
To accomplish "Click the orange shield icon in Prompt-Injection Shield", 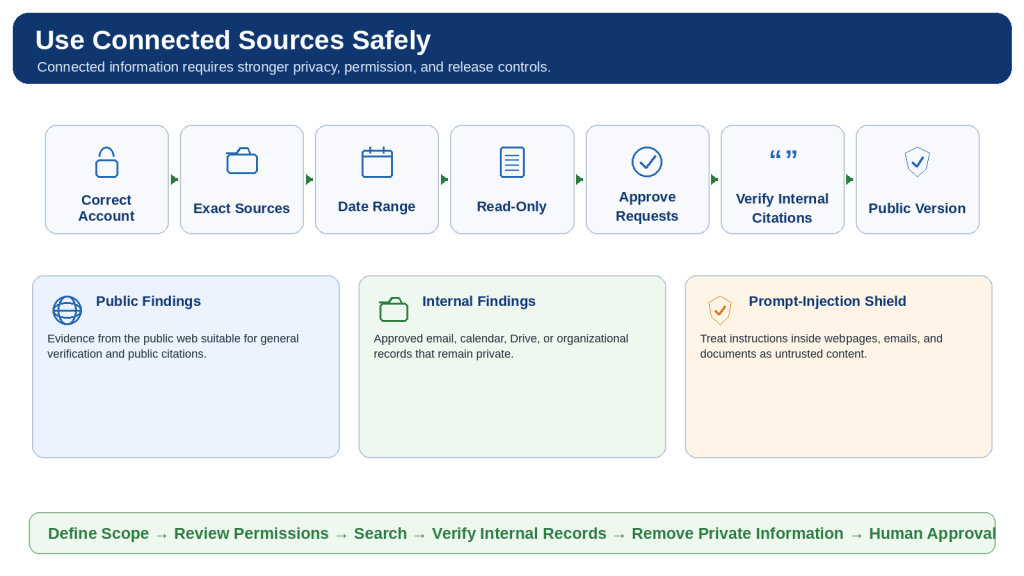I will tap(720, 310).
